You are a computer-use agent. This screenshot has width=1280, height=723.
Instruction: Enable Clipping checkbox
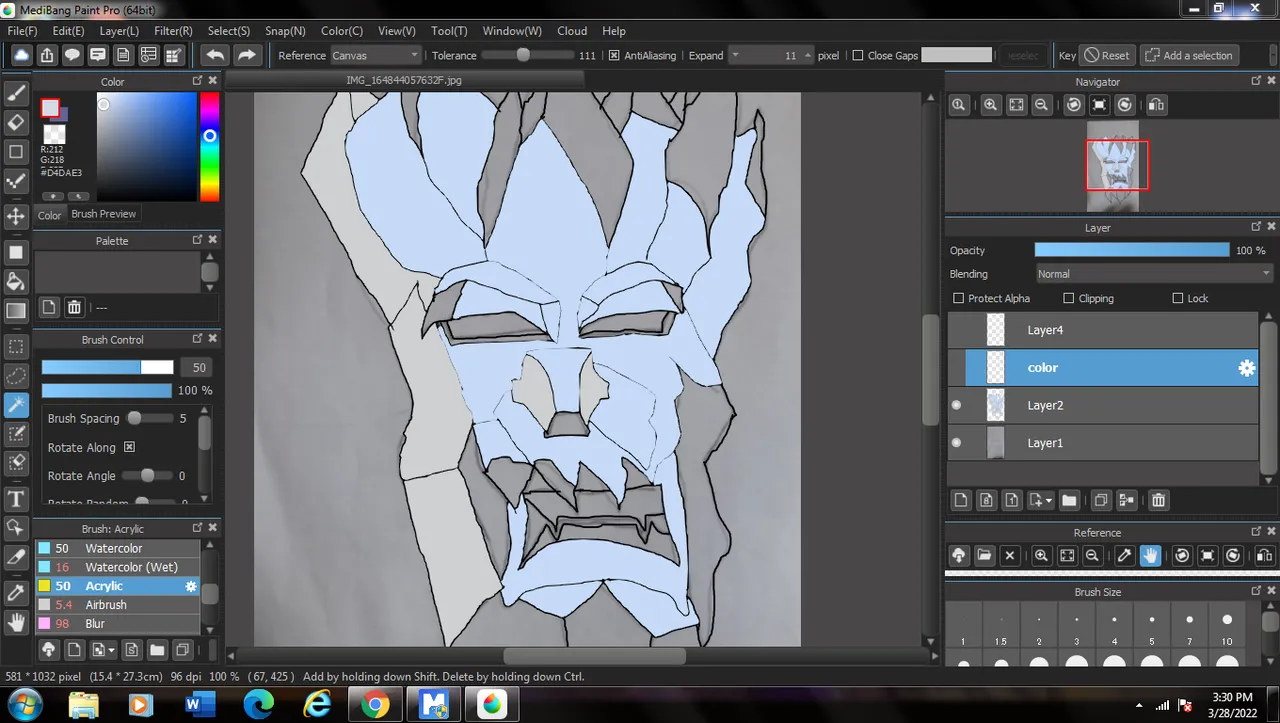(1069, 298)
